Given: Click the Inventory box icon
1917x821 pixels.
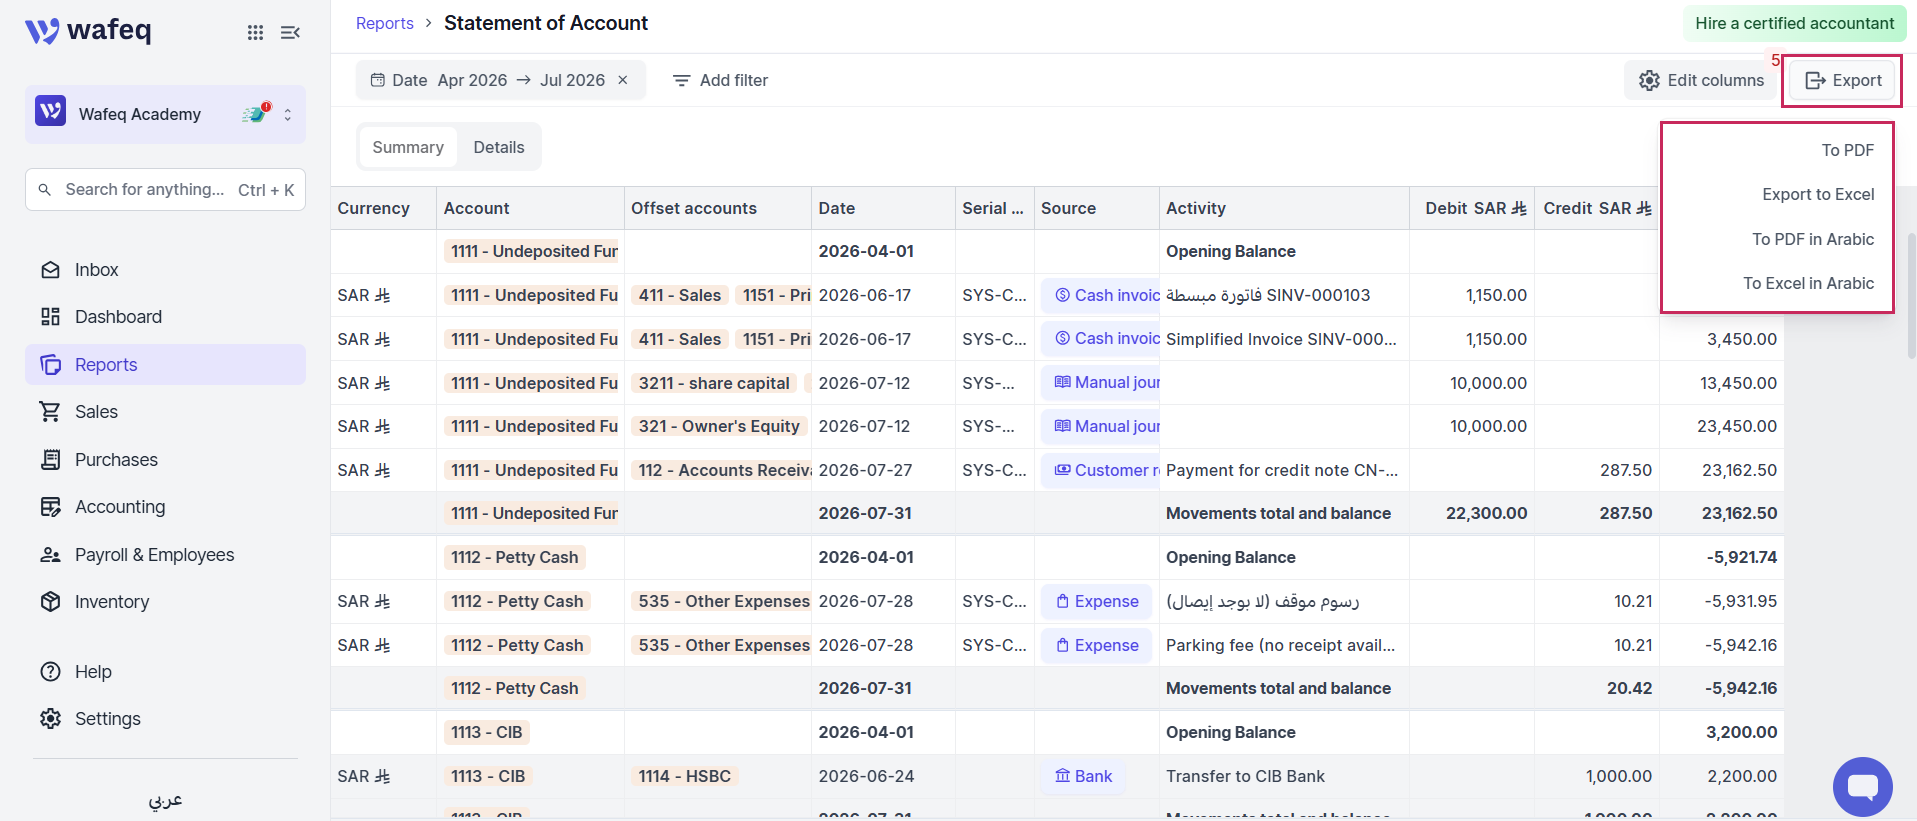Looking at the screenshot, I should coord(50,602).
